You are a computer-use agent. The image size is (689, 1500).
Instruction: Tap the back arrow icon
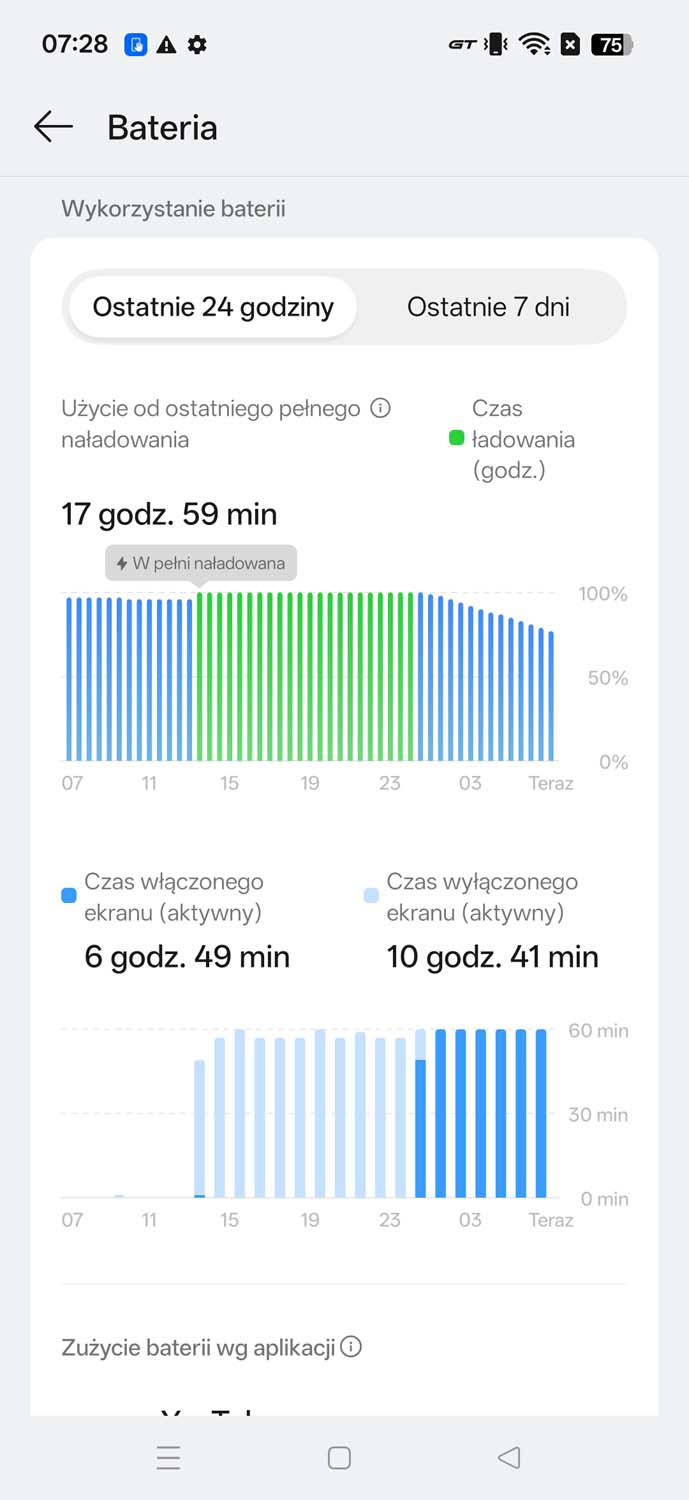click(53, 127)
